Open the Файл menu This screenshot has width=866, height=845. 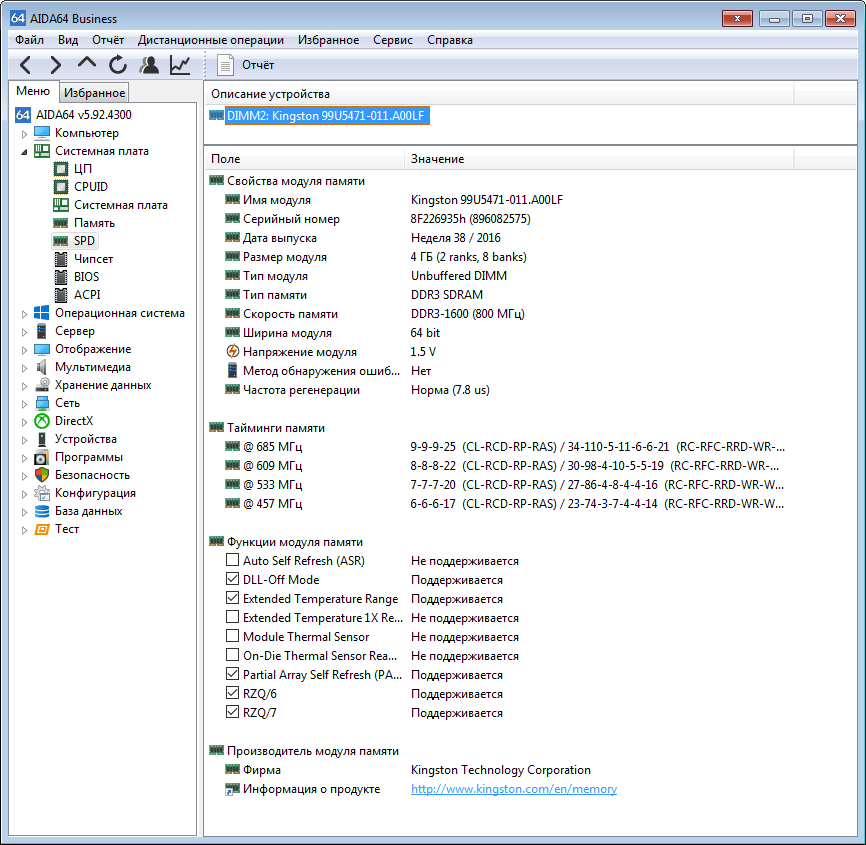pos(29,40)
